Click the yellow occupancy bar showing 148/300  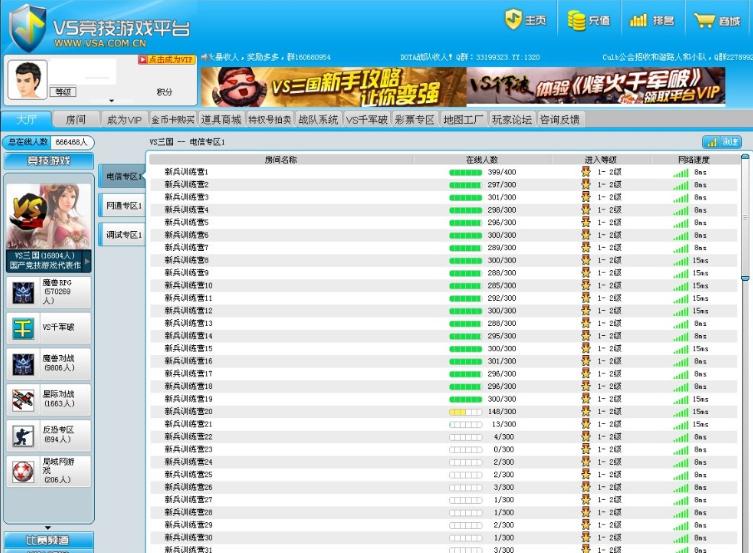coord(465,412)
